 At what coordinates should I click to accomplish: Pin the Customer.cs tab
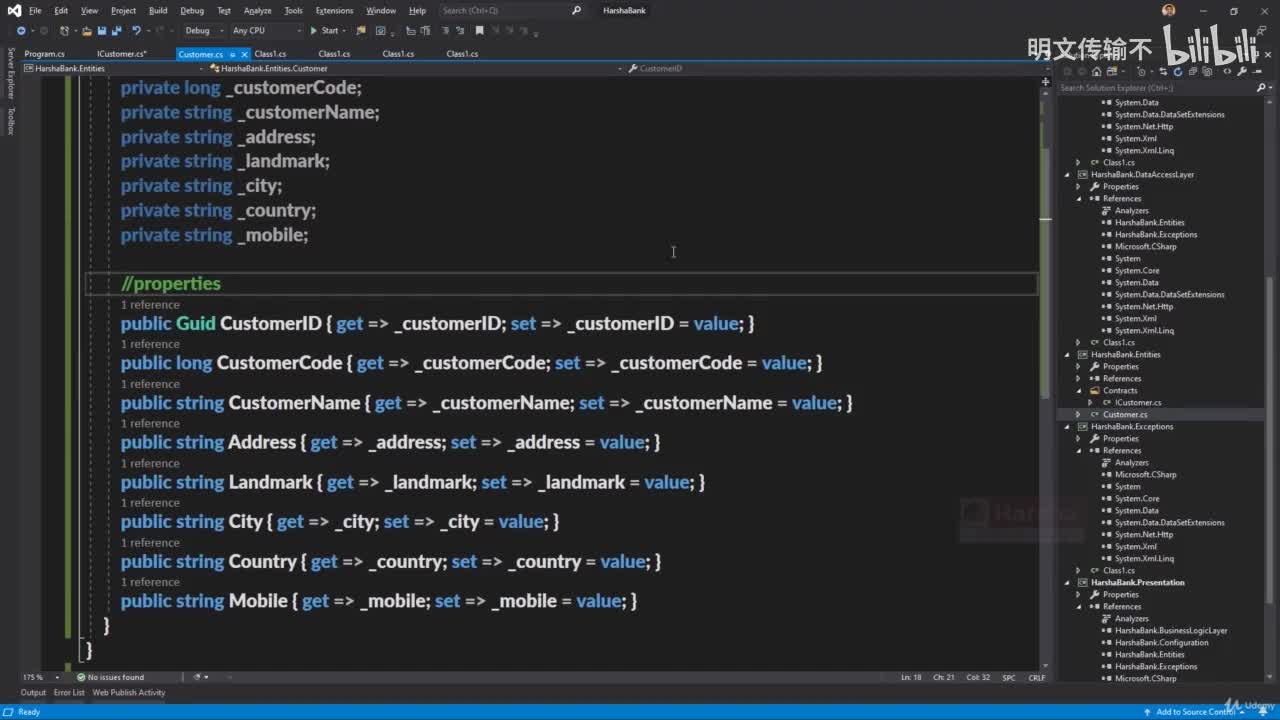pyautogui.click(x=233, y=54)
